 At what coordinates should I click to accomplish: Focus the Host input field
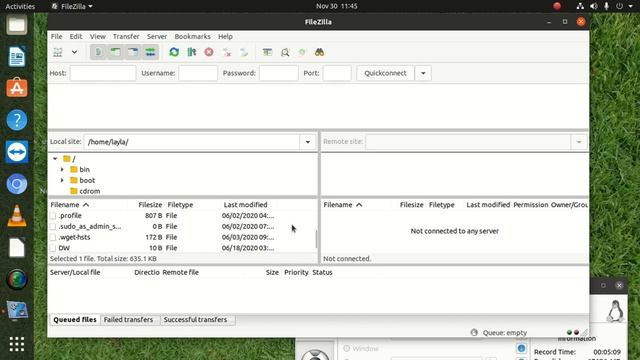click(x=103, y=73)
